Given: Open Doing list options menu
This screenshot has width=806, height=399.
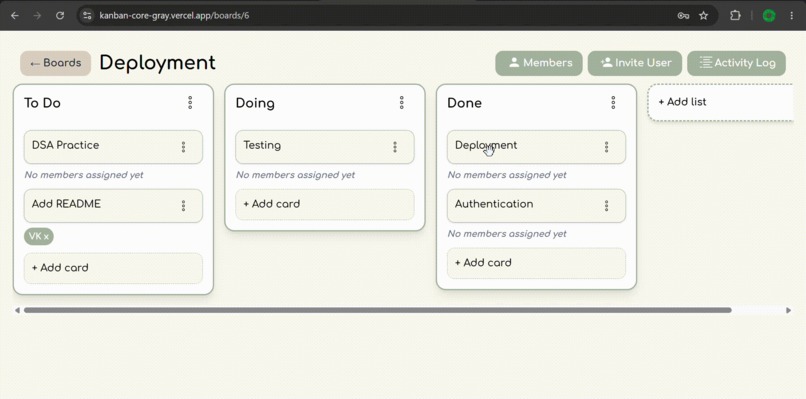Looking at the screenshot, I should point(402,103).
